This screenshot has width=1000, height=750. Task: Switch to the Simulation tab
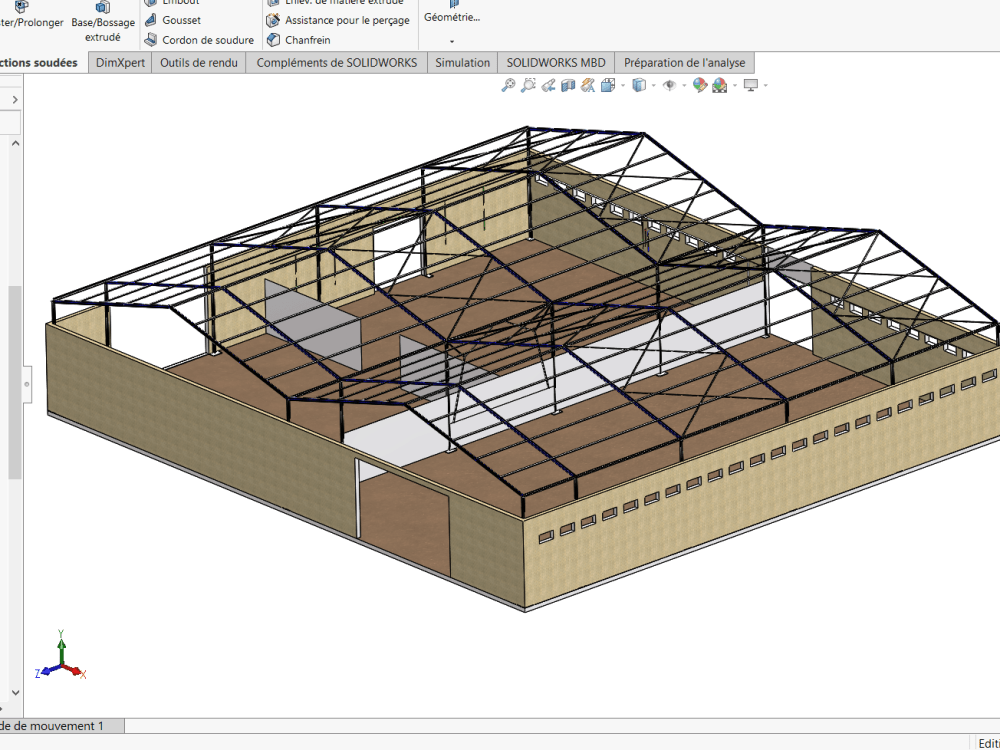point(461,62)
